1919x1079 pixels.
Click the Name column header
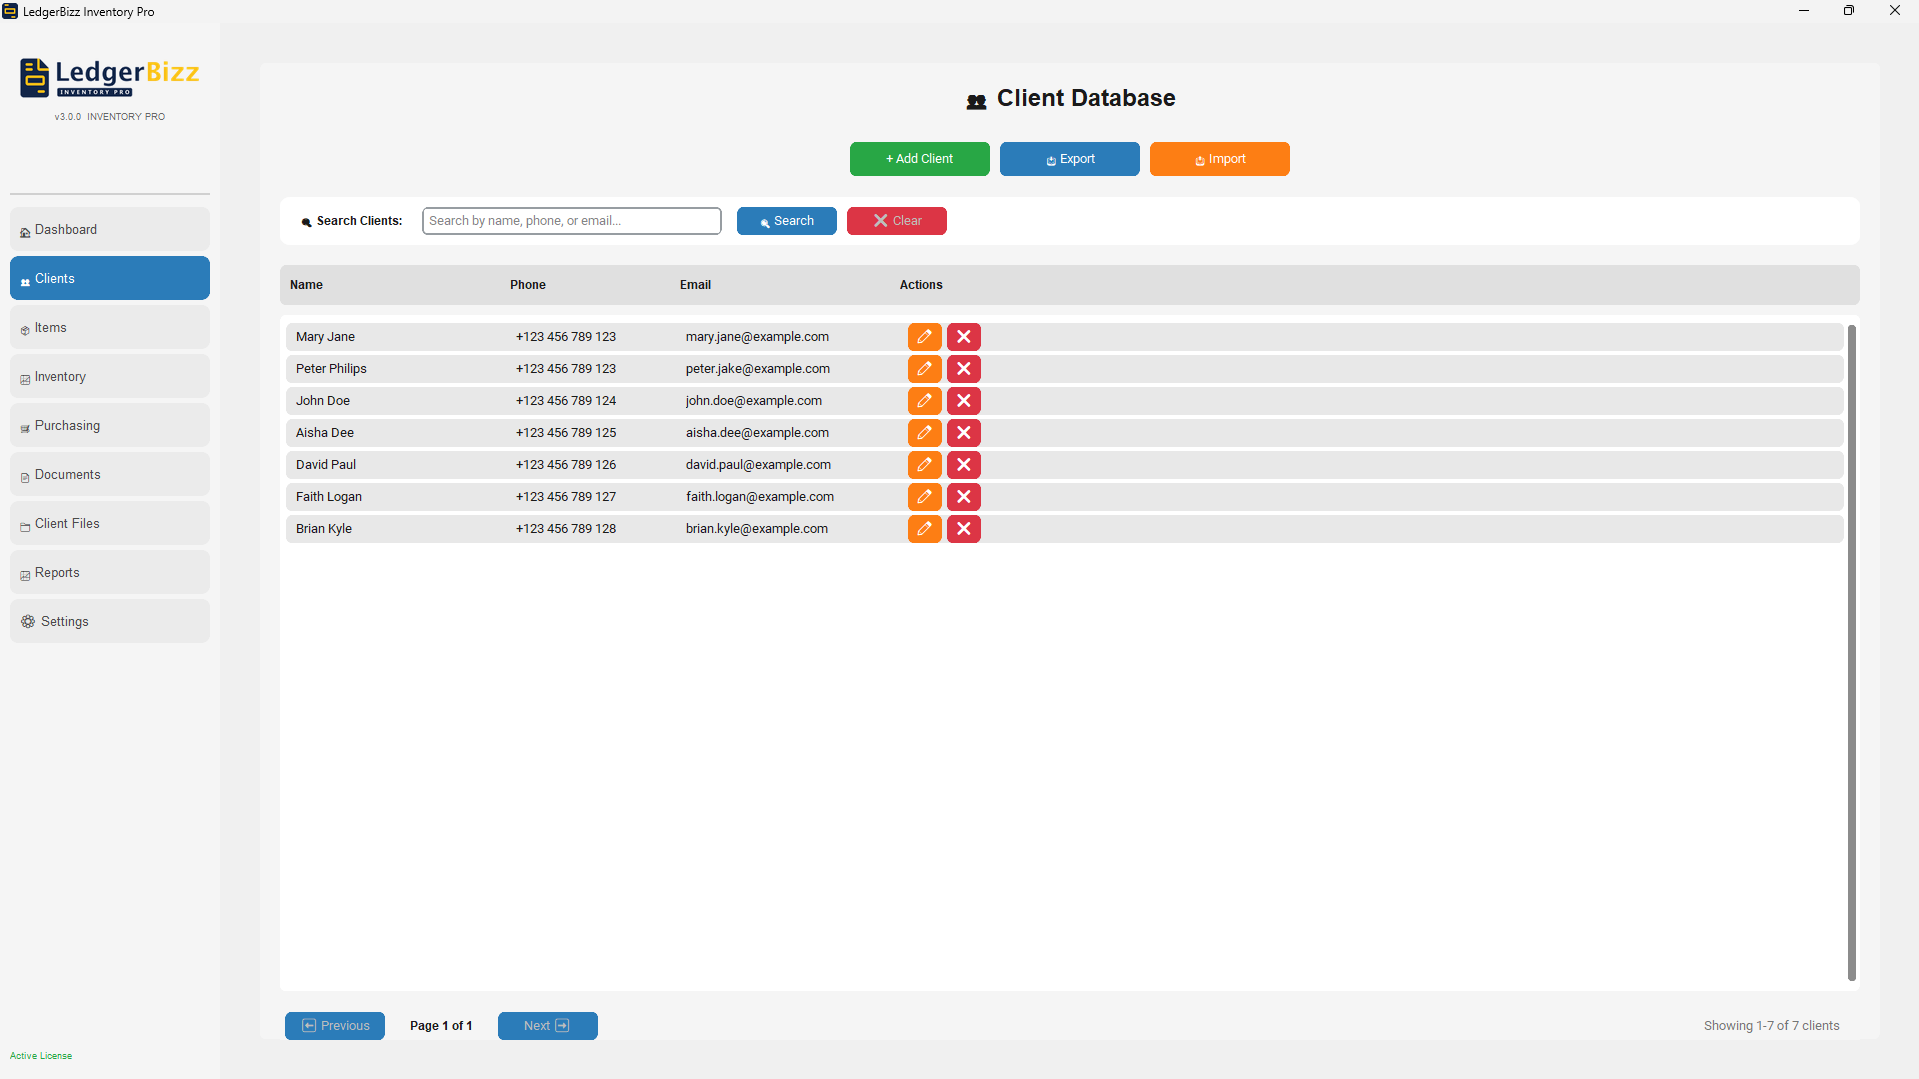click(x=306, y=285)
